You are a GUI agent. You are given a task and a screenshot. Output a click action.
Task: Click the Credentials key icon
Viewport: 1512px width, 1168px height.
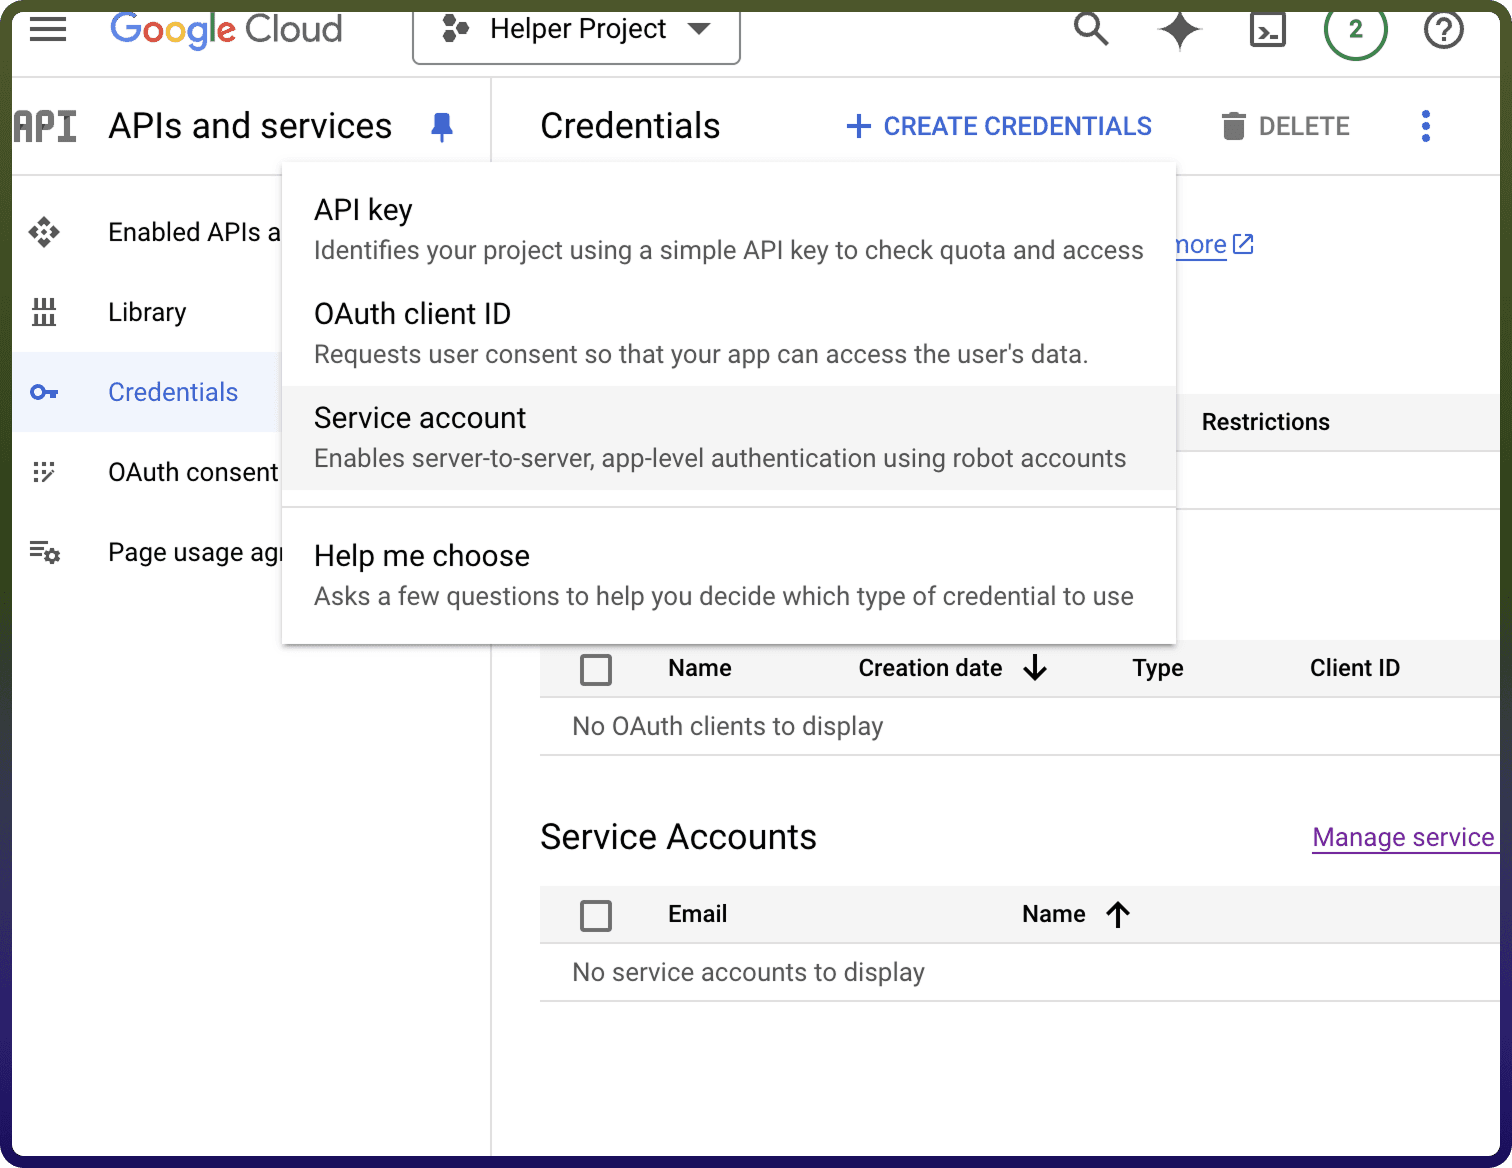44,392
